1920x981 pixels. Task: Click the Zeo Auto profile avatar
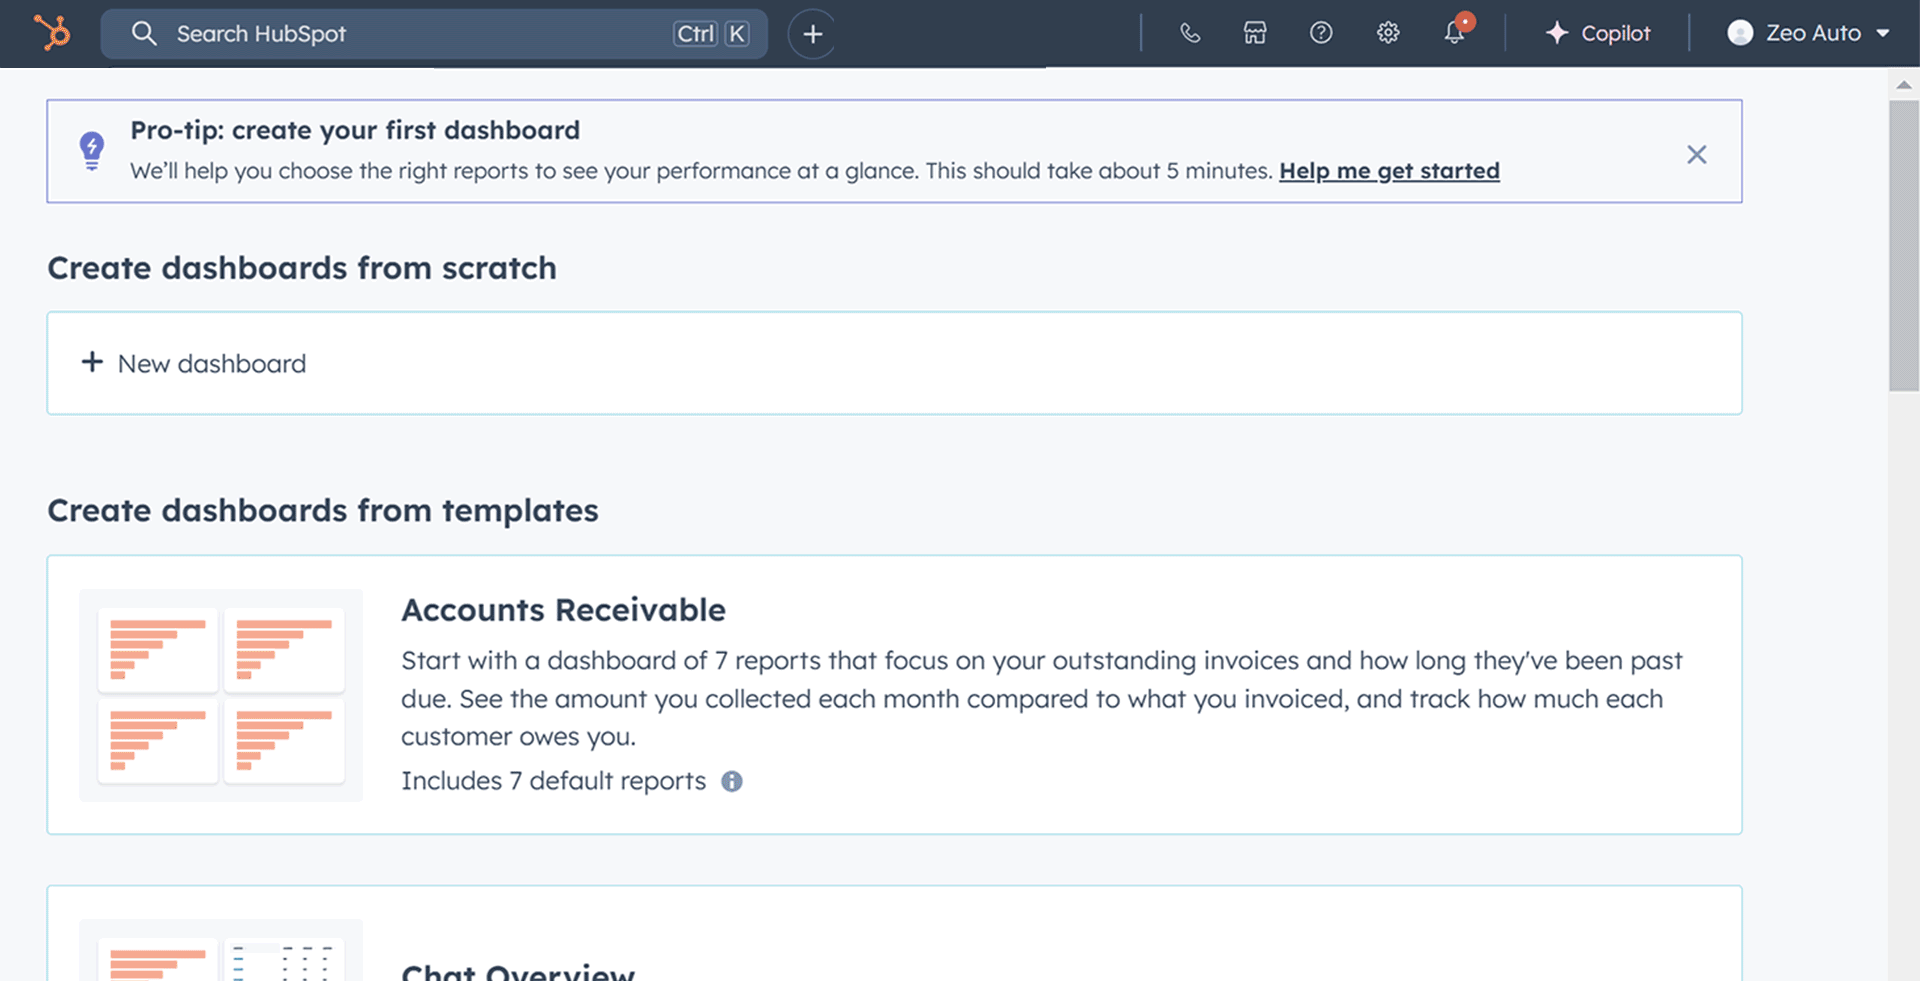pos(1740,33)
